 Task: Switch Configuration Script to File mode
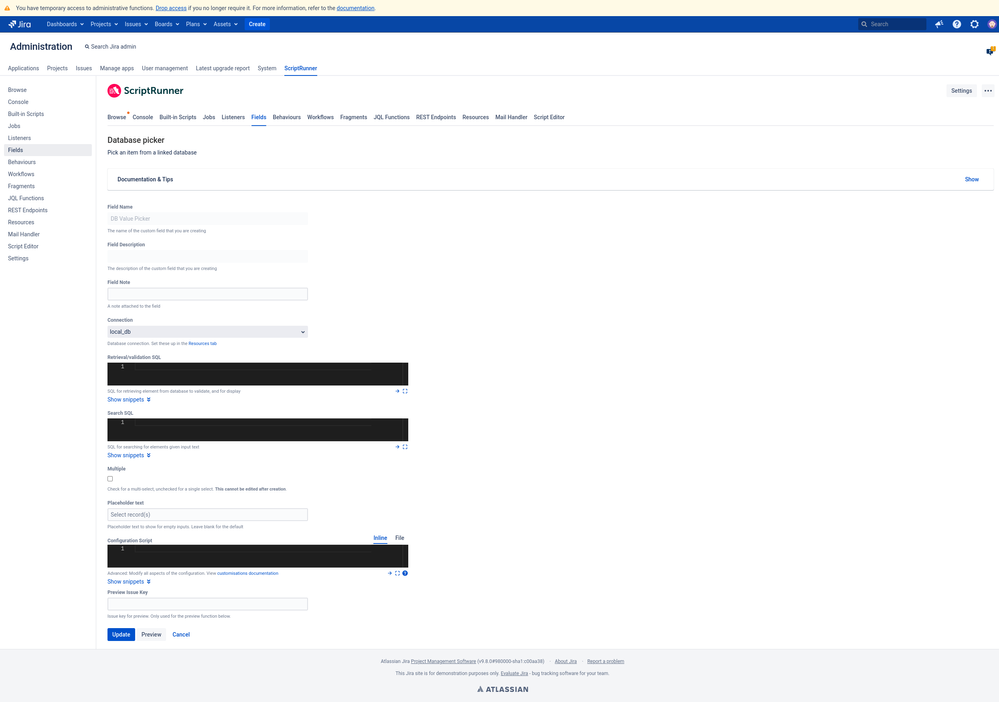point(399,538)
